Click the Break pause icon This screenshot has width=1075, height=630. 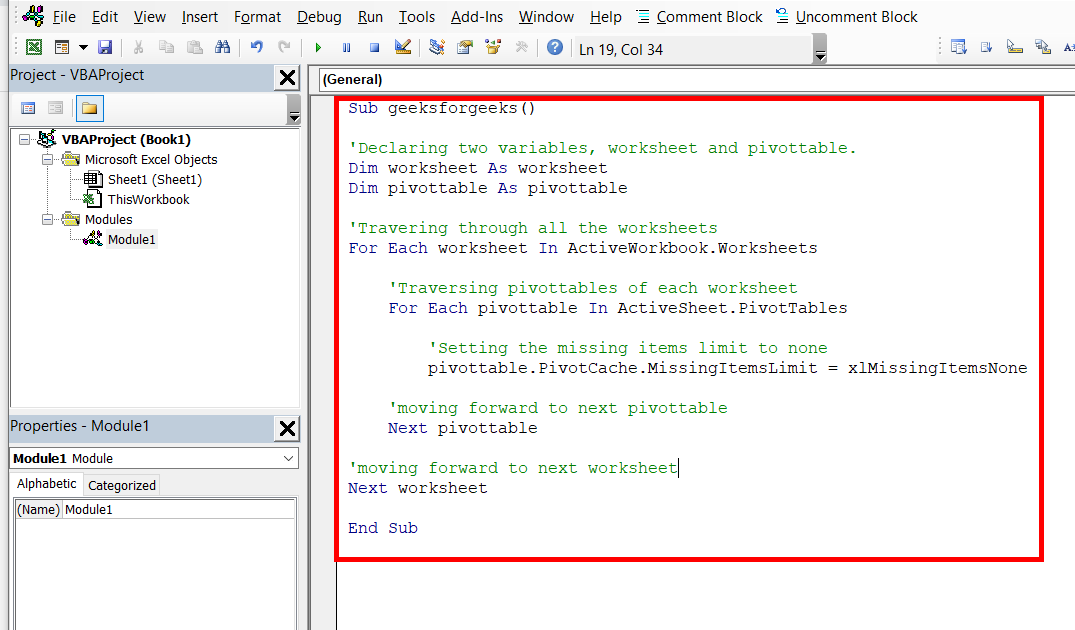pos(346,48)
